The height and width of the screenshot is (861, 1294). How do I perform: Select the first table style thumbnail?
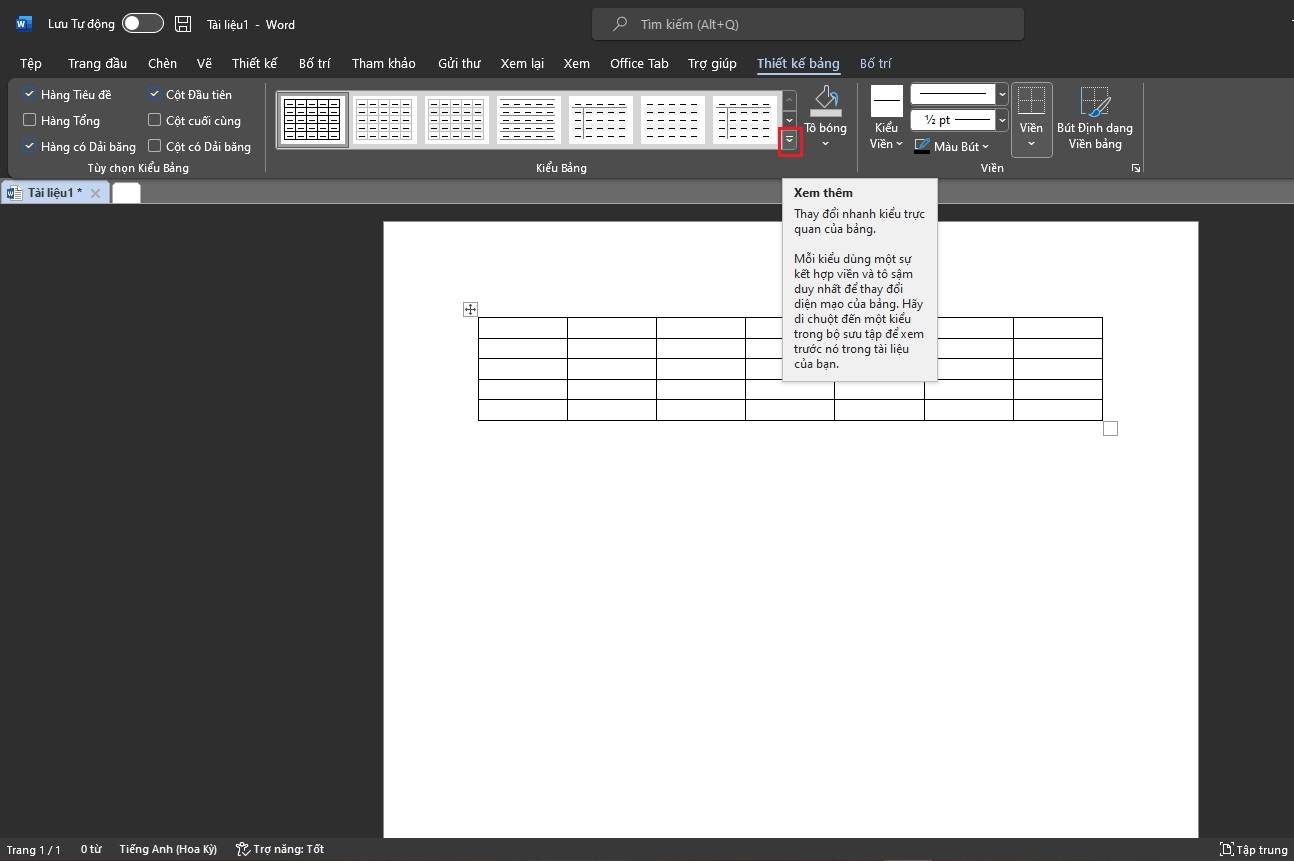coord(312,120)
